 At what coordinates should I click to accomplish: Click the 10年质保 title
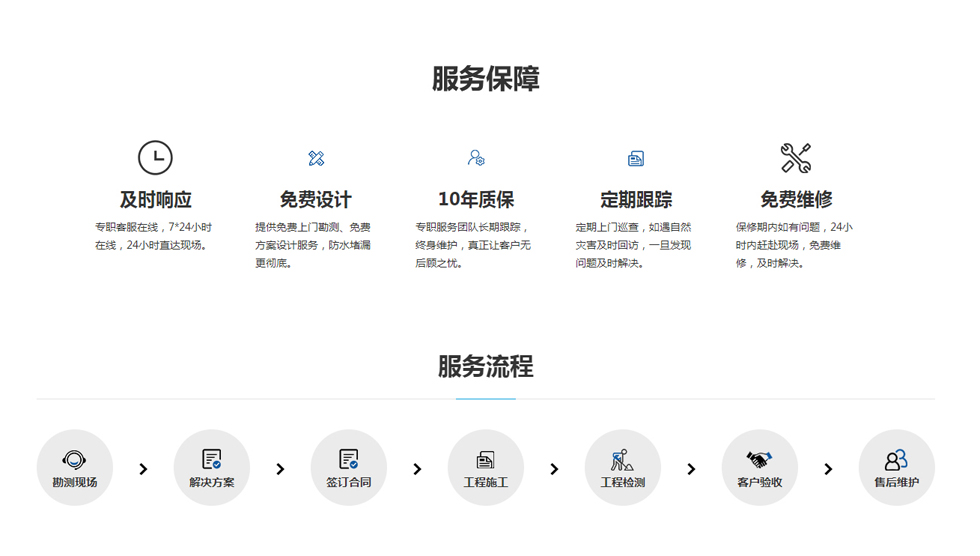(x=476, y=200)
